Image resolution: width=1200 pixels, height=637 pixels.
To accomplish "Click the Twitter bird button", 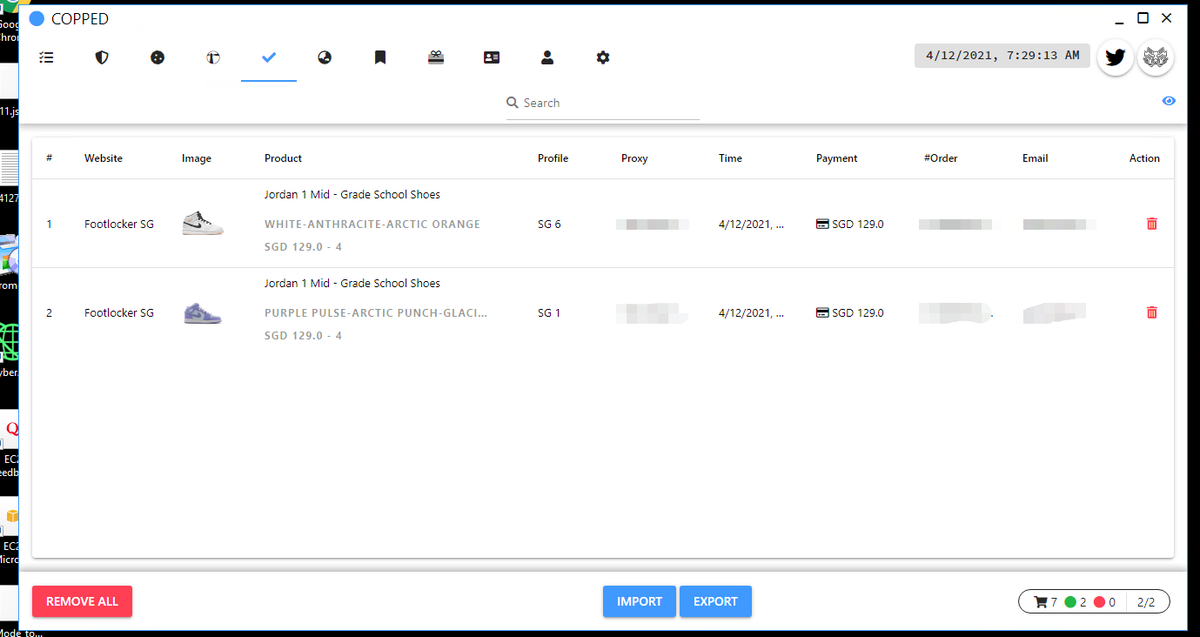I will (x=1116, y=57).
